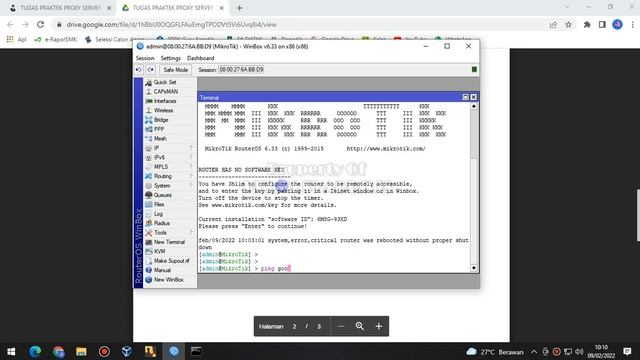The width and height of the screenshot is (640, 360).
Task: Open the Dashboard menu
Action: pyautogui.click(x=200, y=58)
